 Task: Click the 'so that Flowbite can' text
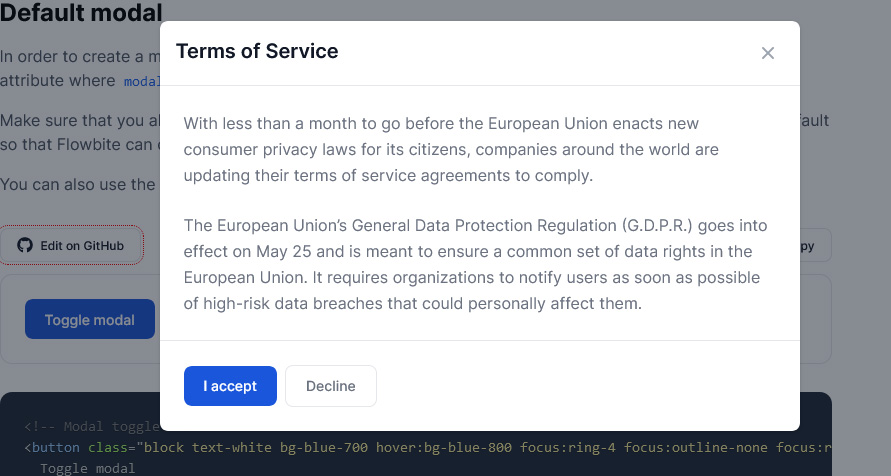click(80, 144)
